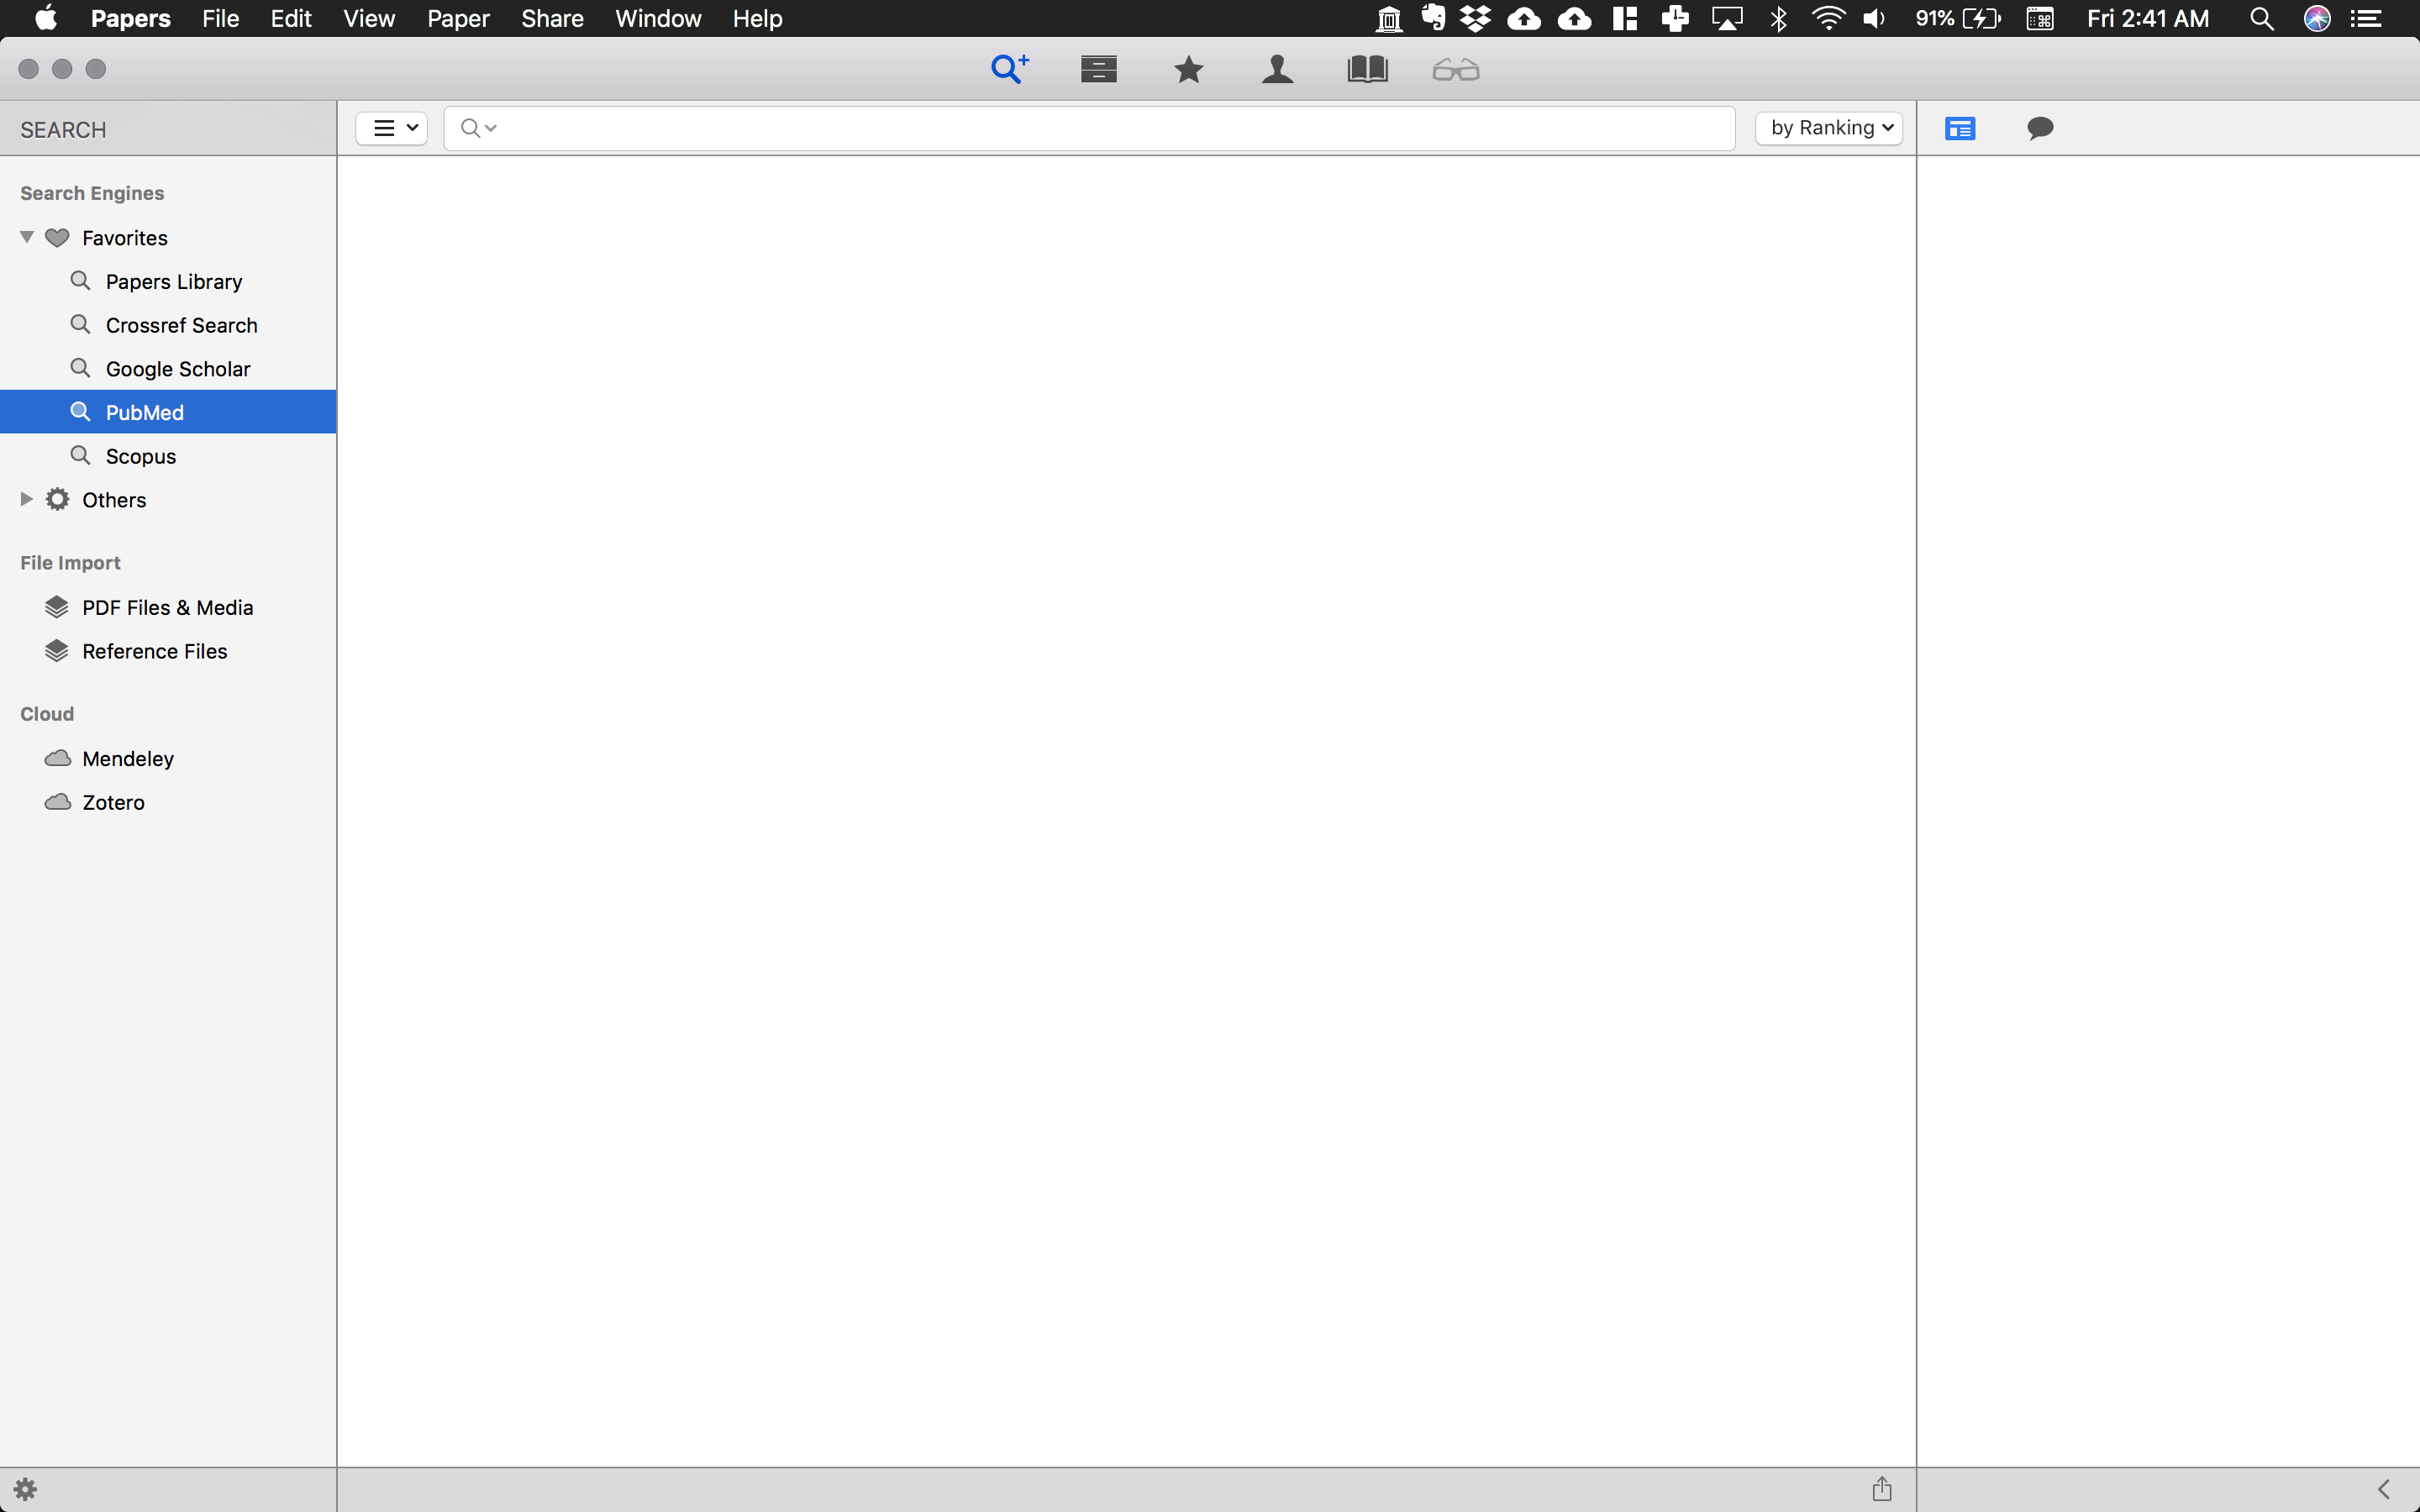Collapse the inspector with the chevron arrow
The height and width of the screenshot is (1512, 2420).
pyautogui.click(x=2384, y=1489)
